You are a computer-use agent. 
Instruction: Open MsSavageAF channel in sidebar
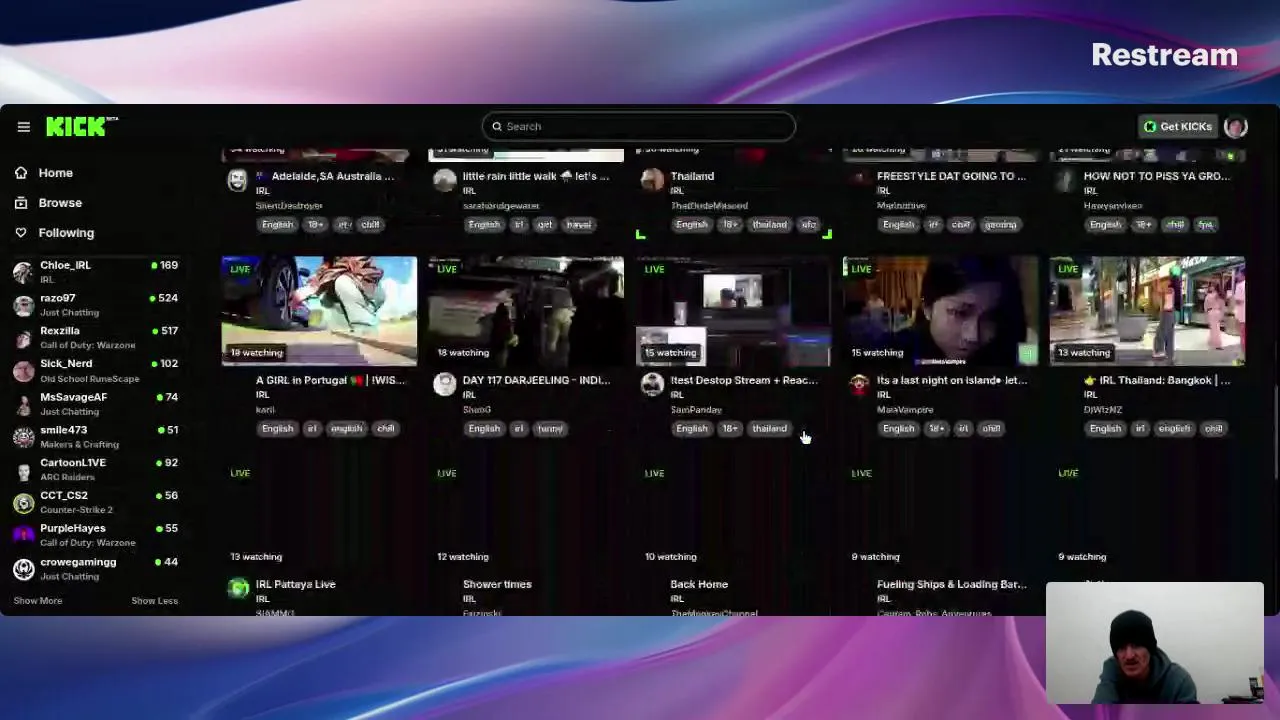pos(95,404)
